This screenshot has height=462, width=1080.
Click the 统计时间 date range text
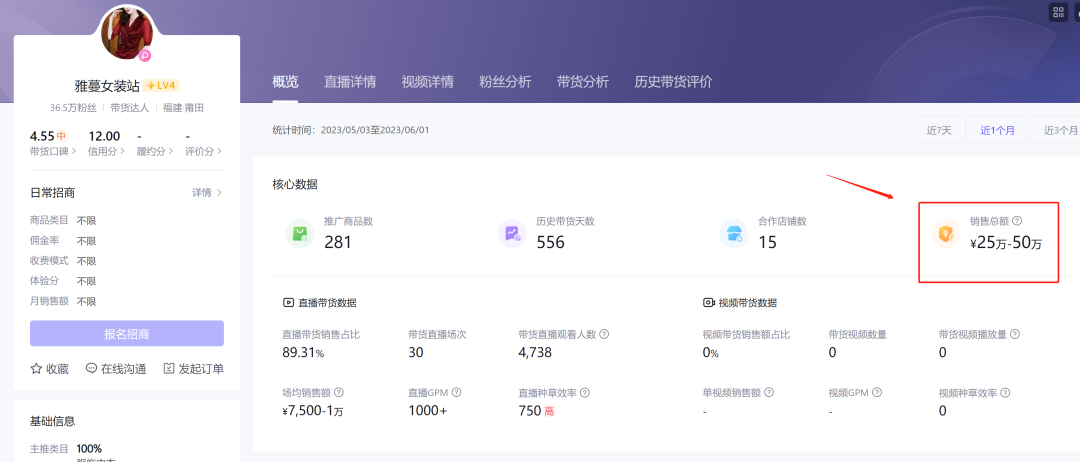click(x=351, y=129)
